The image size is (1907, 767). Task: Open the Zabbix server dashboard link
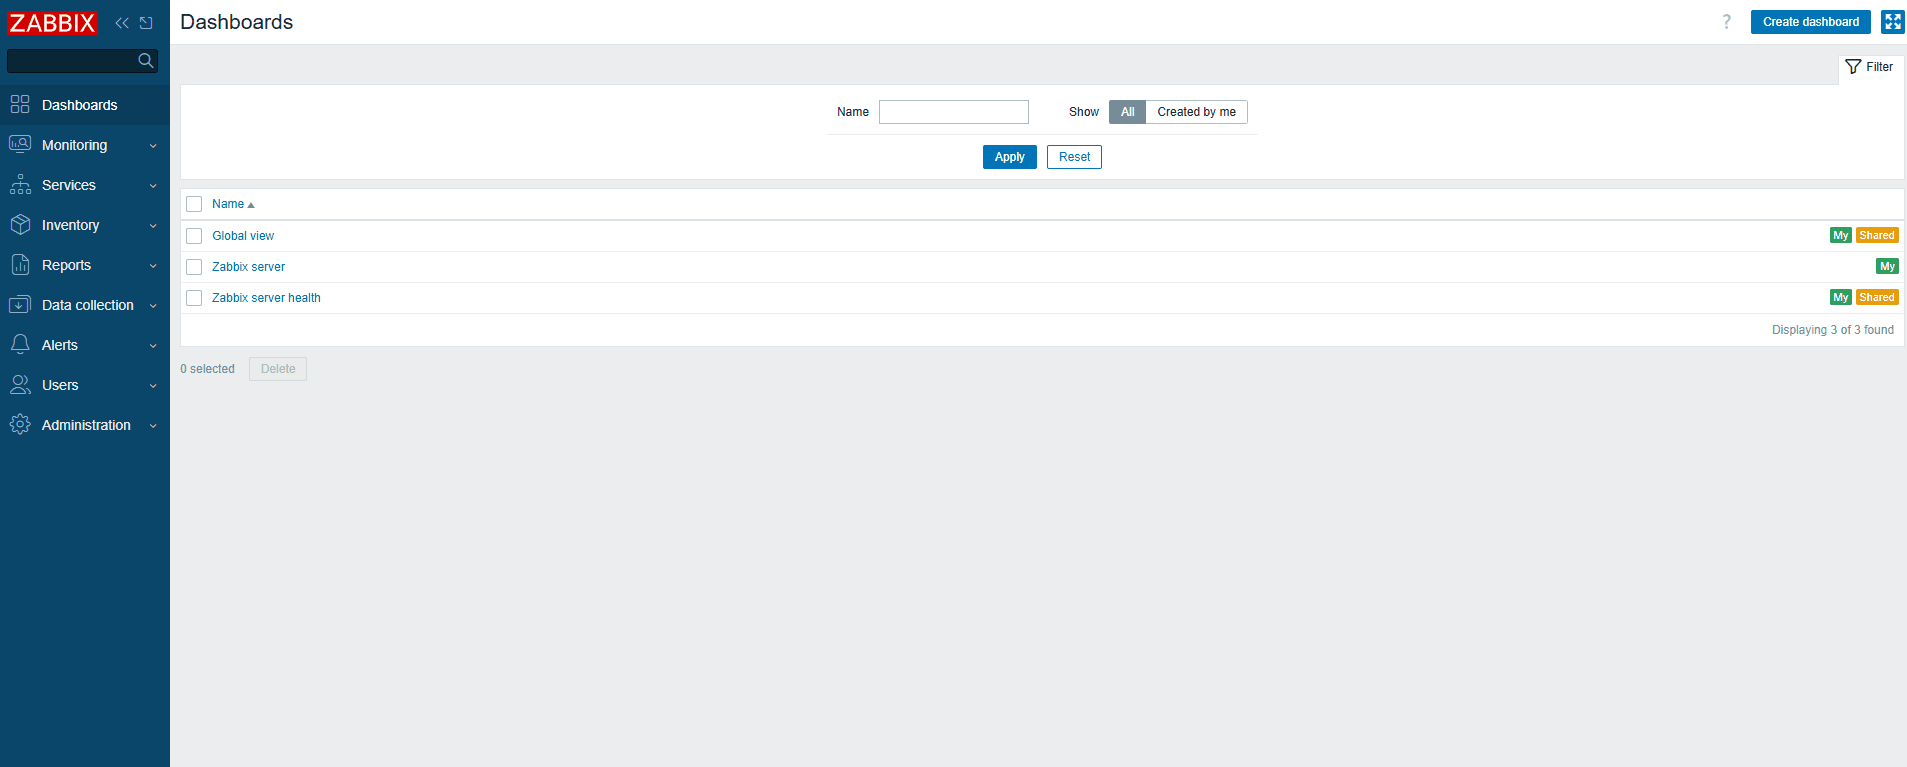(248, 267)
